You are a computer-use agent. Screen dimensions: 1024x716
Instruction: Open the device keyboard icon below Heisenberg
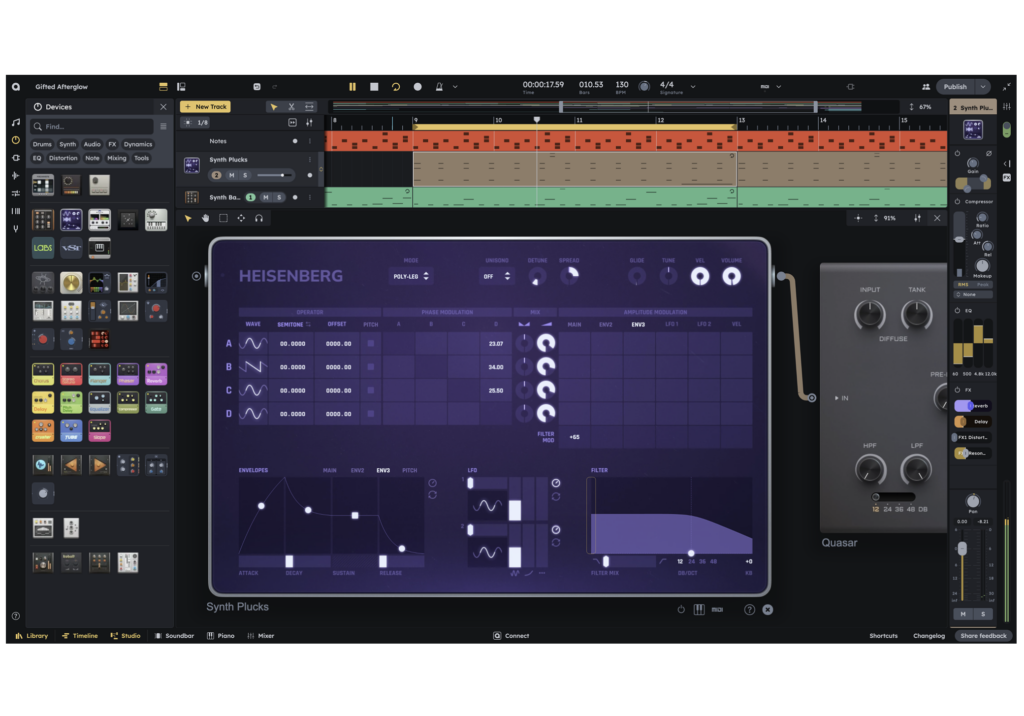(699, 610)
